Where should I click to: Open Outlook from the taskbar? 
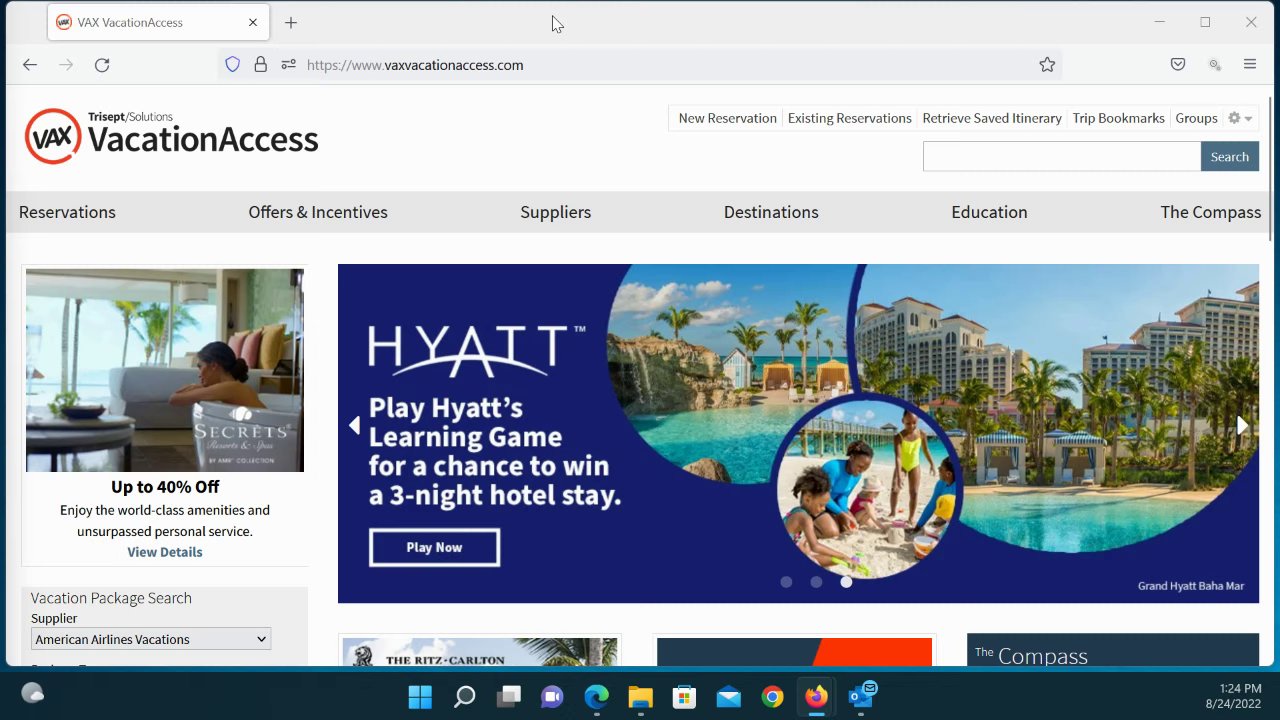(861, 695)
